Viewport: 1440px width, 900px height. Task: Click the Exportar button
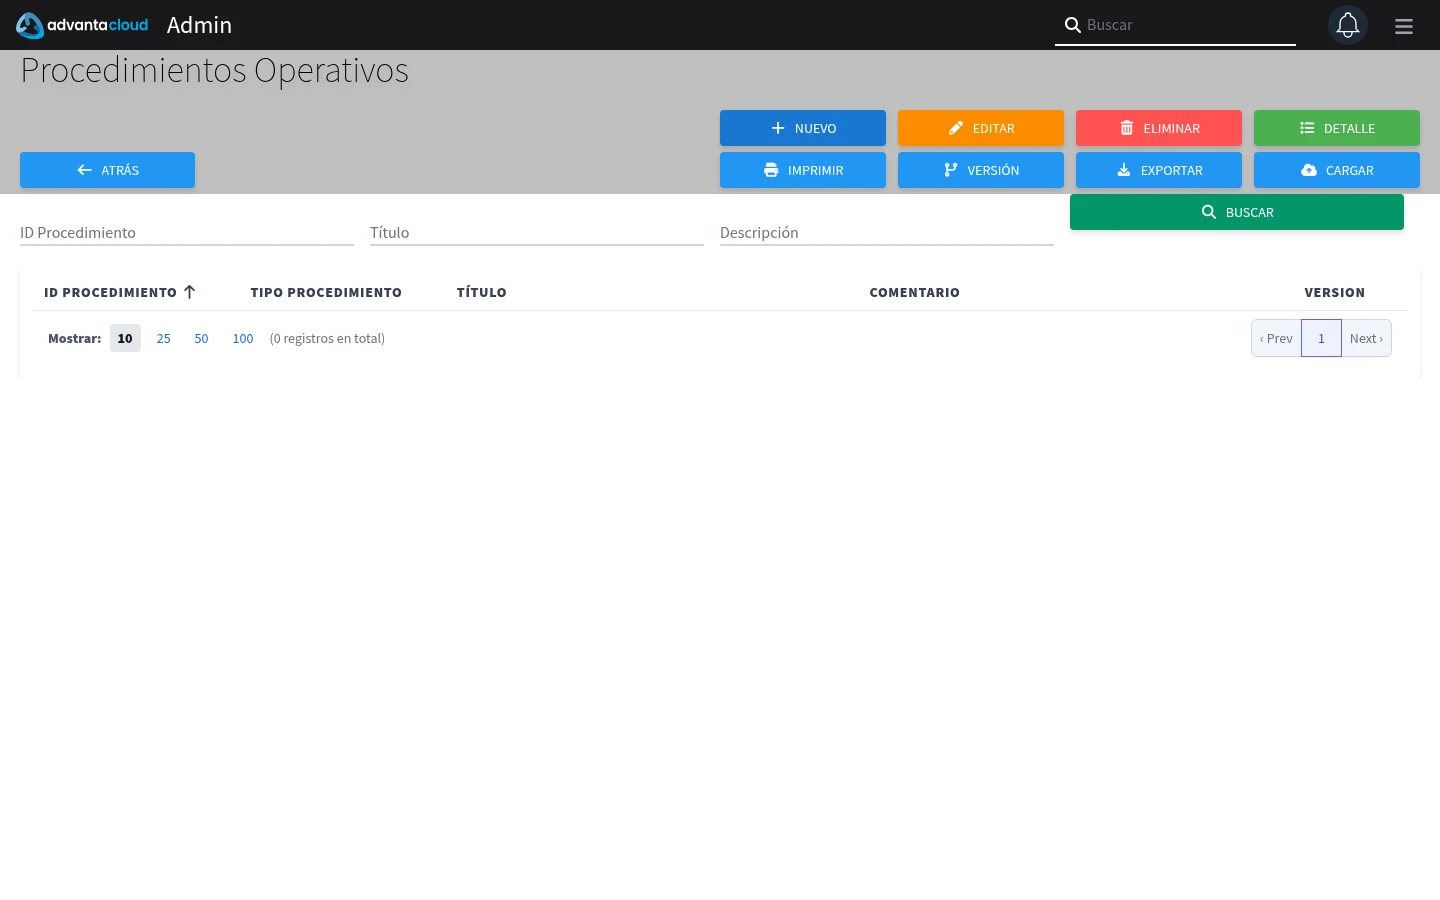[x=1159, y=170]
